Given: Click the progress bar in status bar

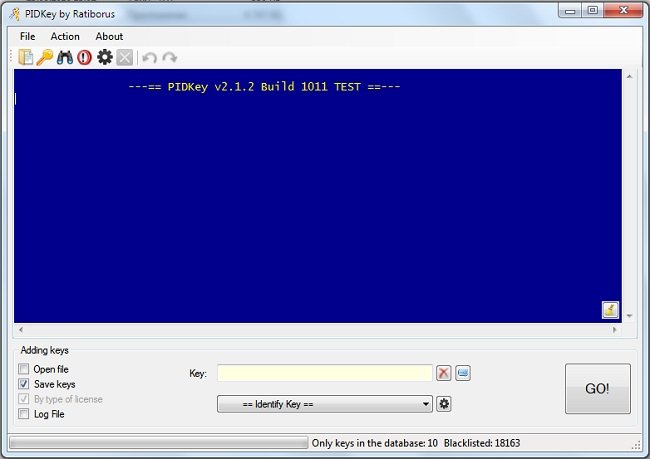Looking at the screenshot, I should pos(158,443).
